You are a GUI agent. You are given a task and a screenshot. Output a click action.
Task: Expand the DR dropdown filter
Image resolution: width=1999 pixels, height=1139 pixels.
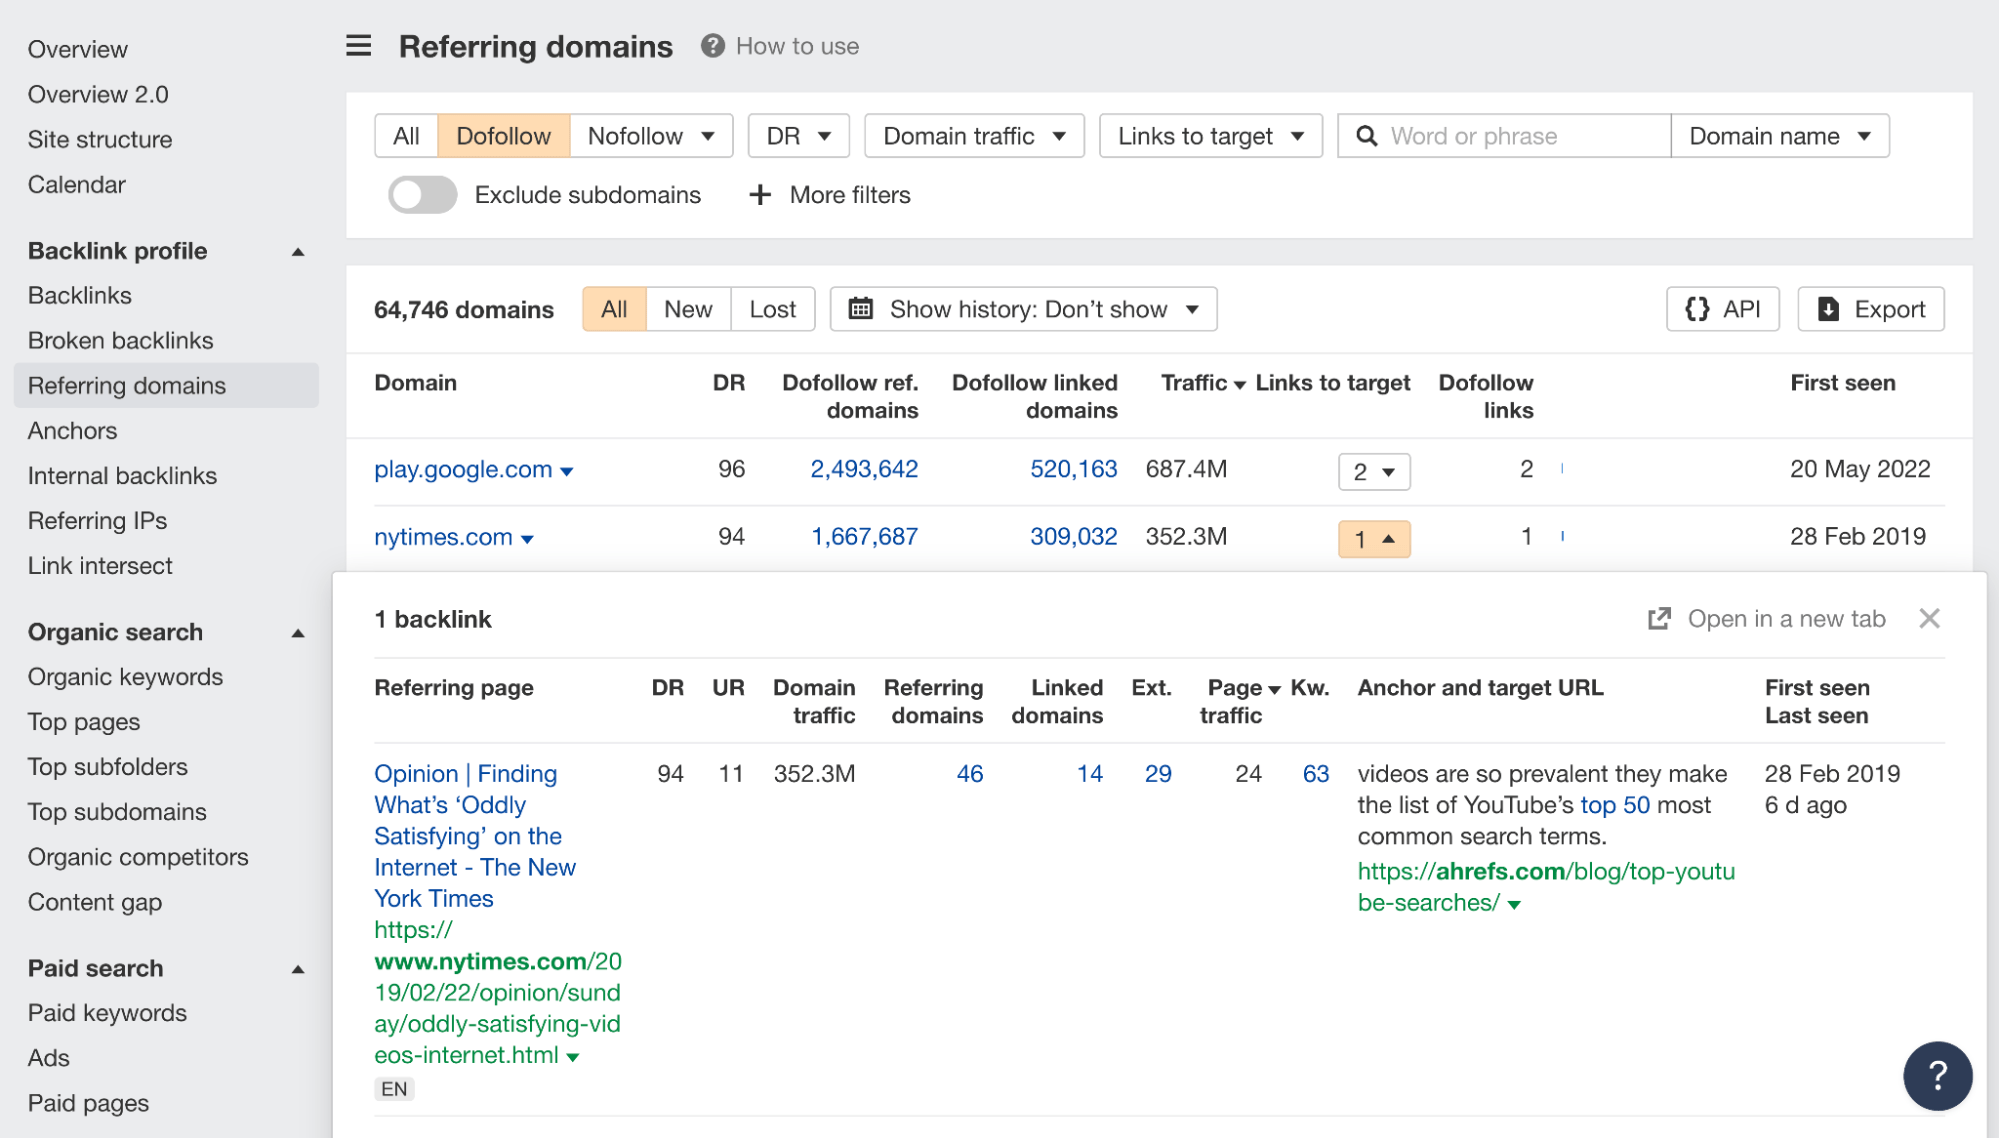pyautogui.click(x=798, y=134)
